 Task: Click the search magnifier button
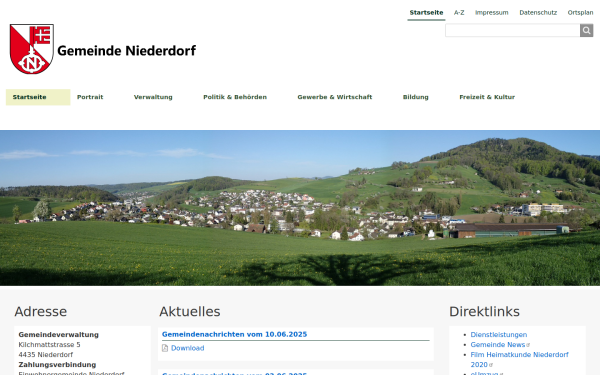click(x=586, y=30)
